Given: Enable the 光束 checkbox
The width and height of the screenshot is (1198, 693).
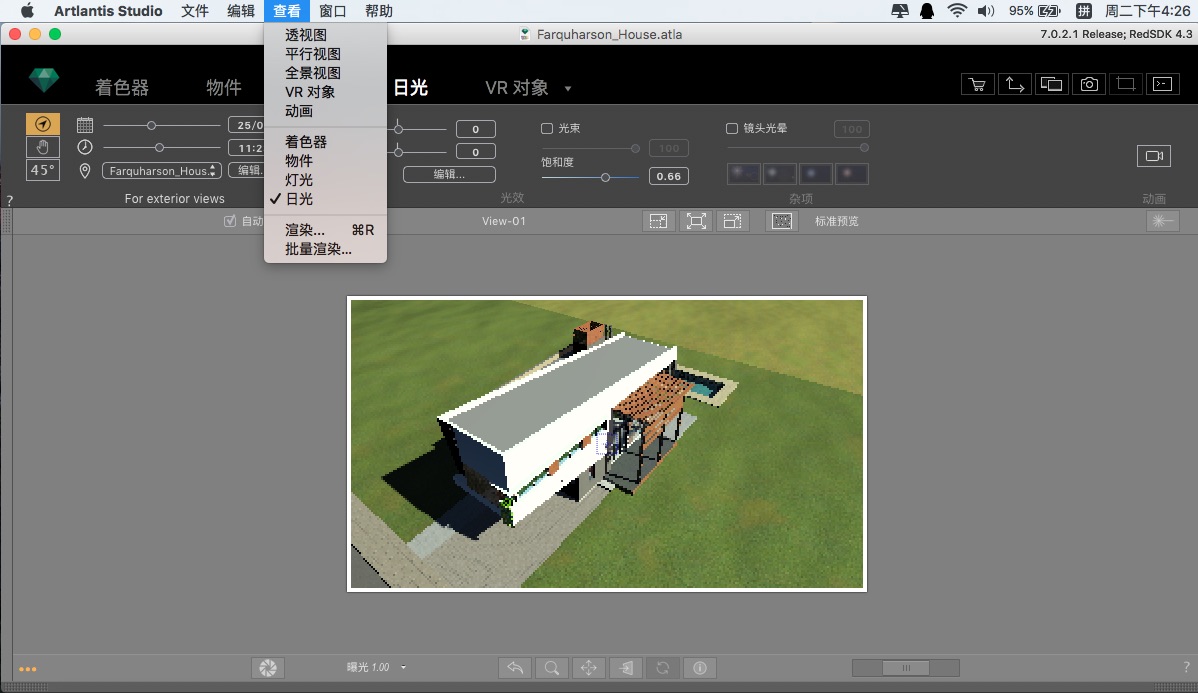Looking at the screenshot, I should [547, 128].
